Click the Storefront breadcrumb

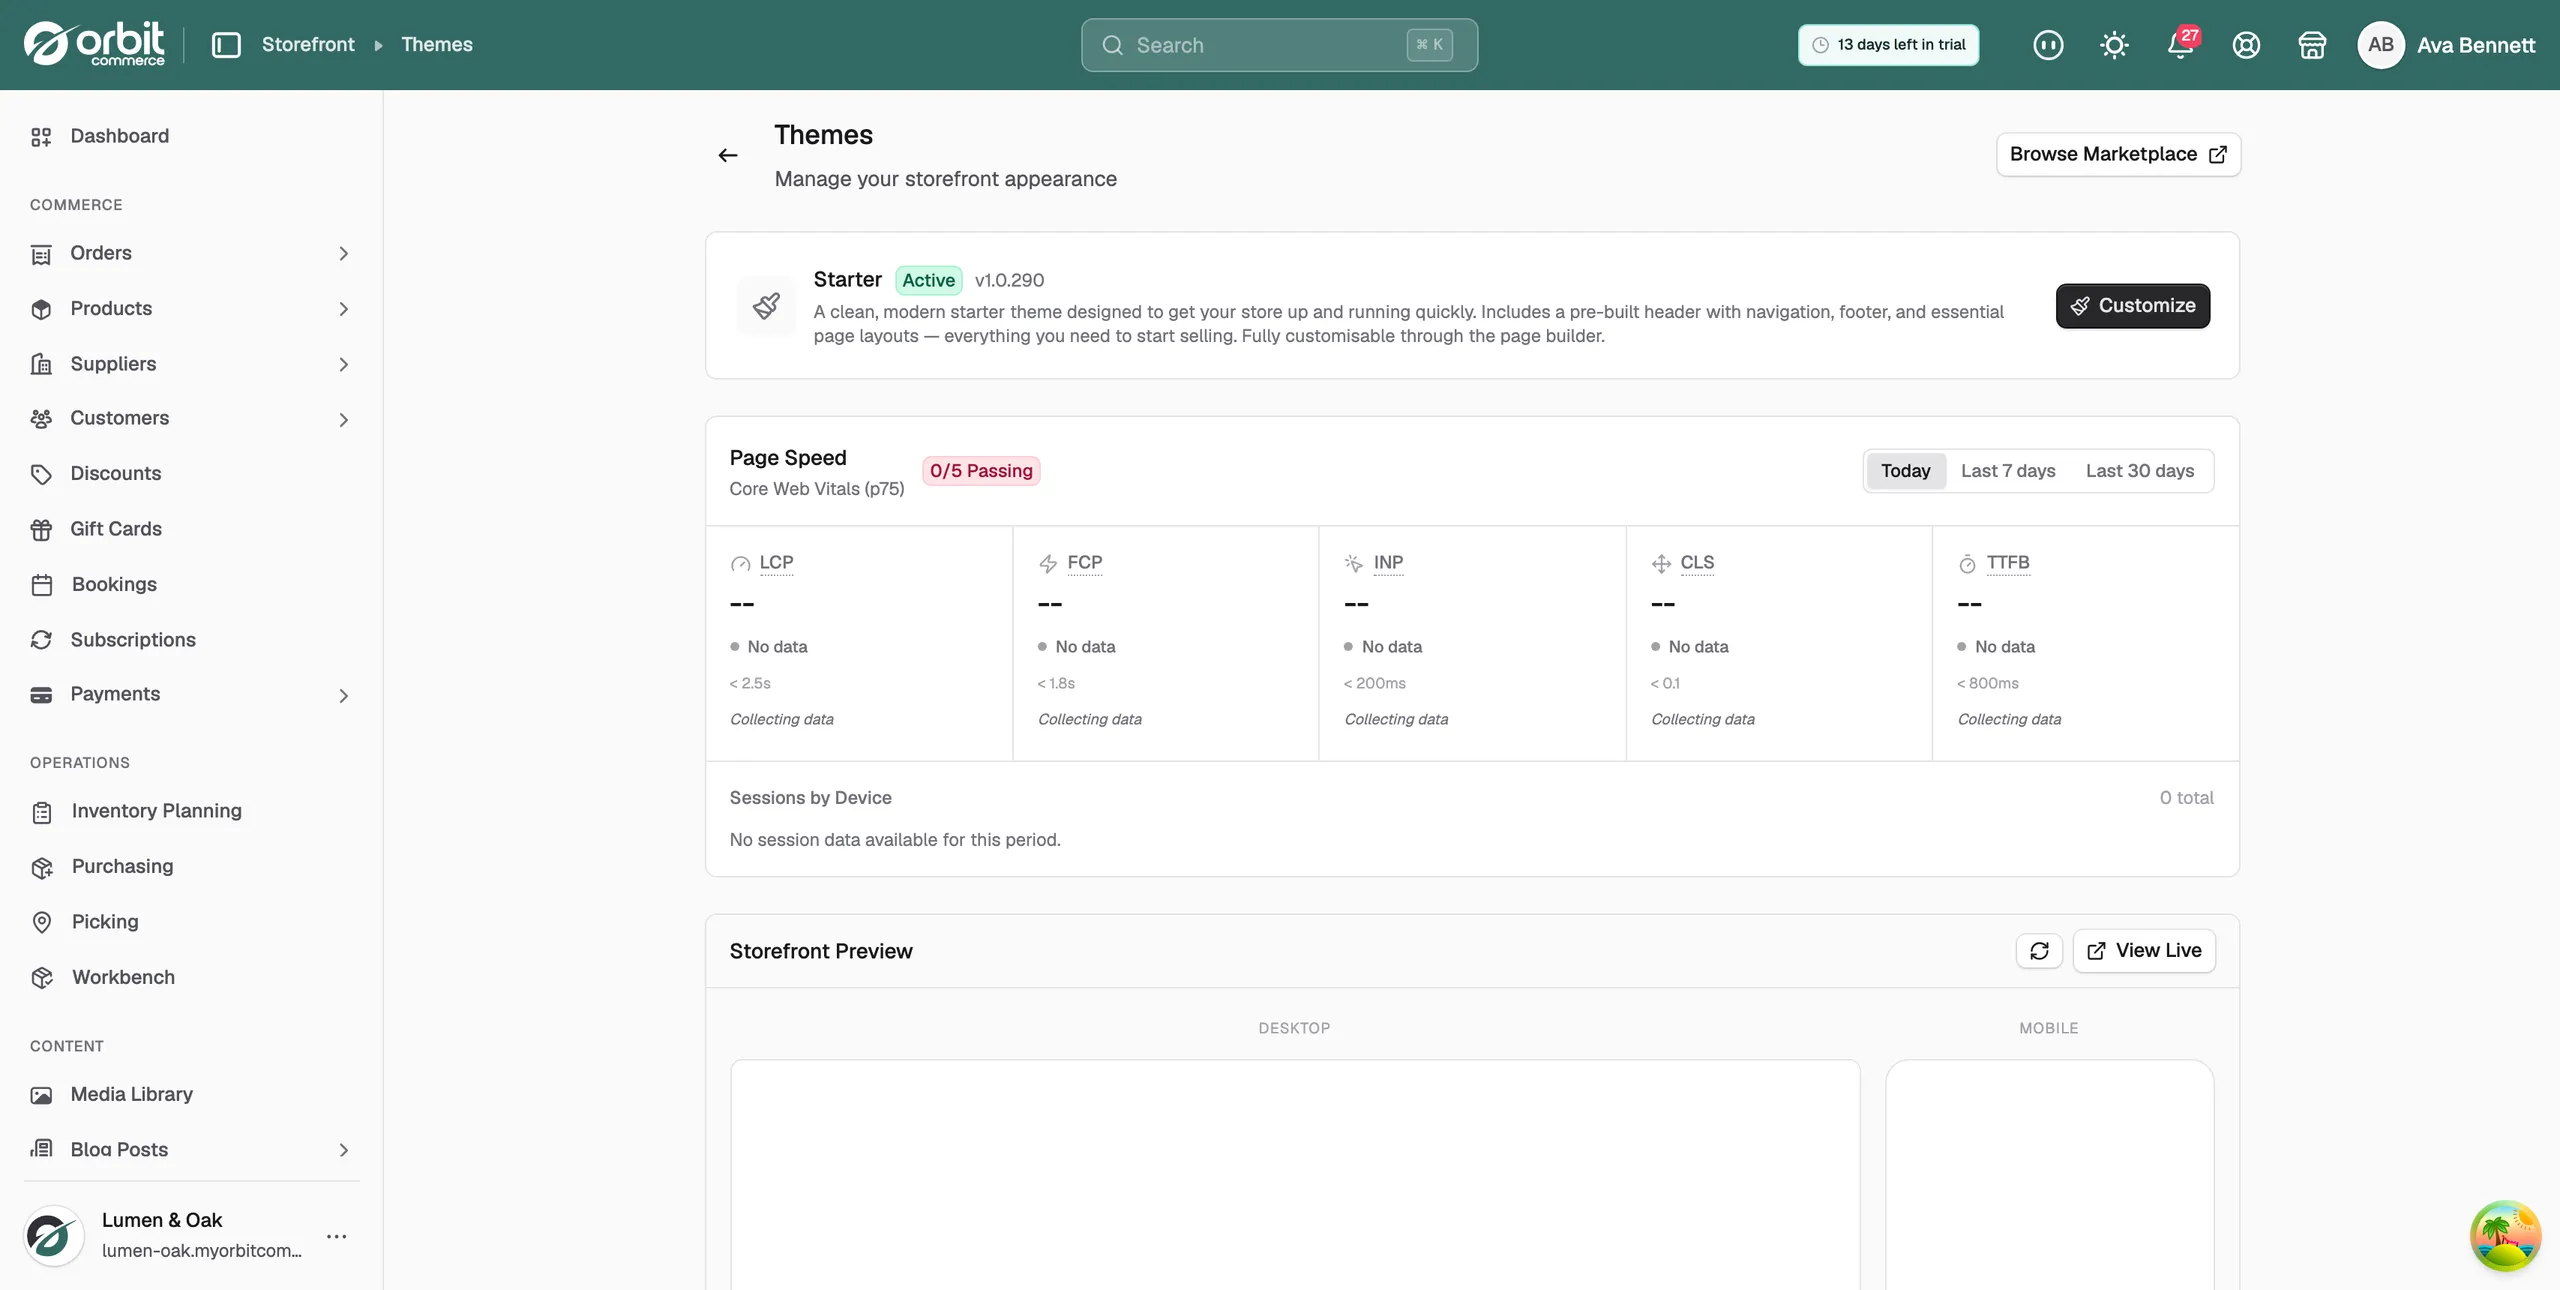coord(308,45)
